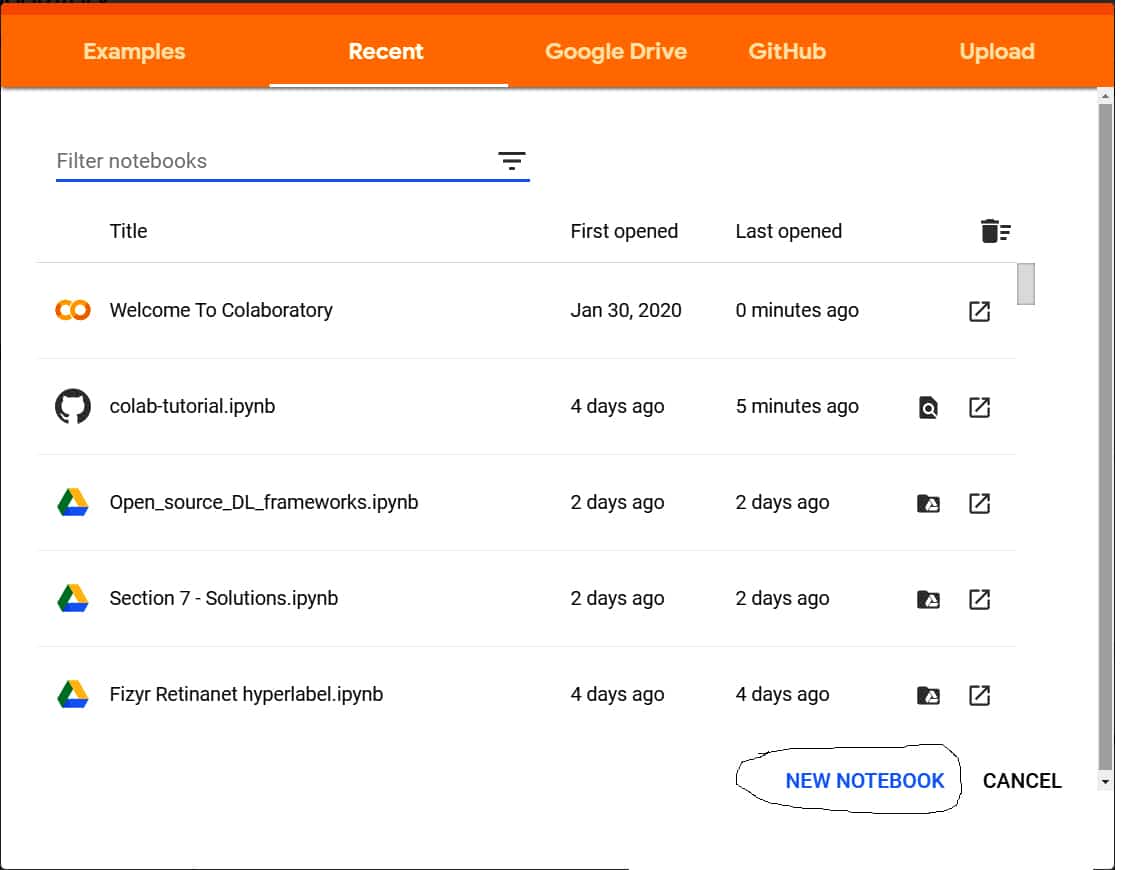Switch to the Examples tab

134,52
